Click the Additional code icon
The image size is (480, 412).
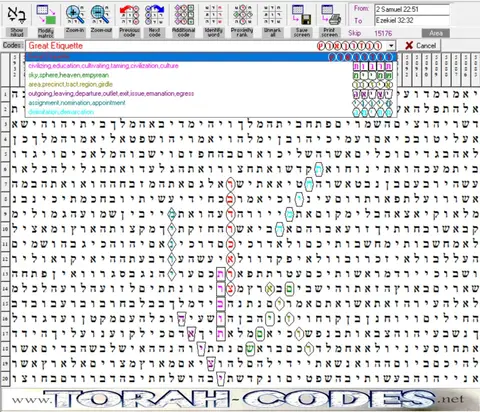tap(184, 14)
